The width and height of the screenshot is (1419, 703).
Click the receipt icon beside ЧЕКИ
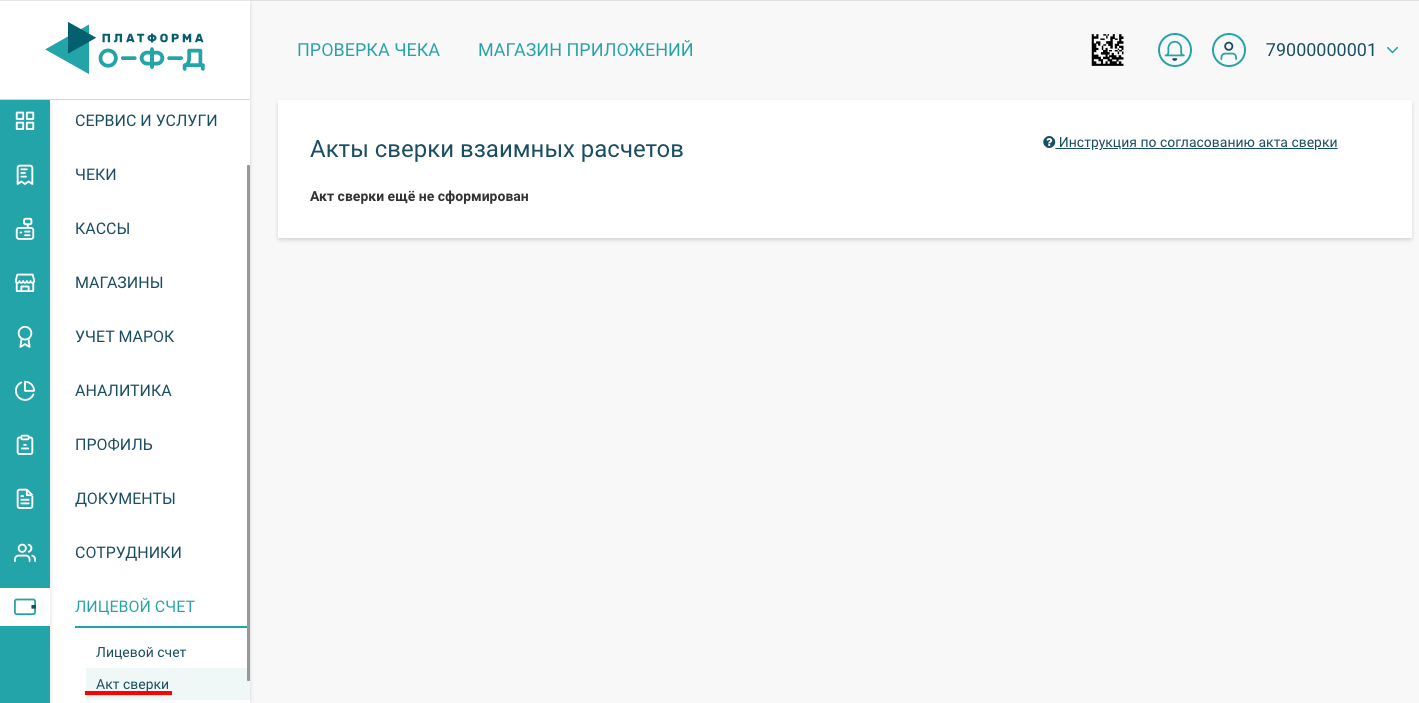click(25, 175)
